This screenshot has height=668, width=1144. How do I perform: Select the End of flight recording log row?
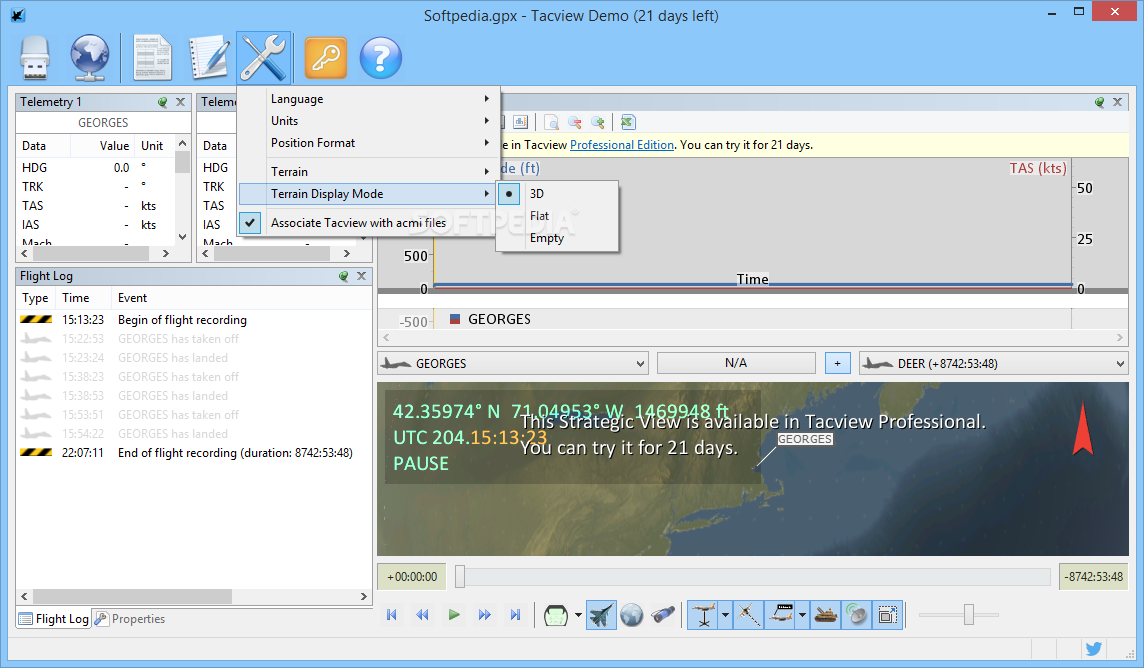(x=194, y=452)
